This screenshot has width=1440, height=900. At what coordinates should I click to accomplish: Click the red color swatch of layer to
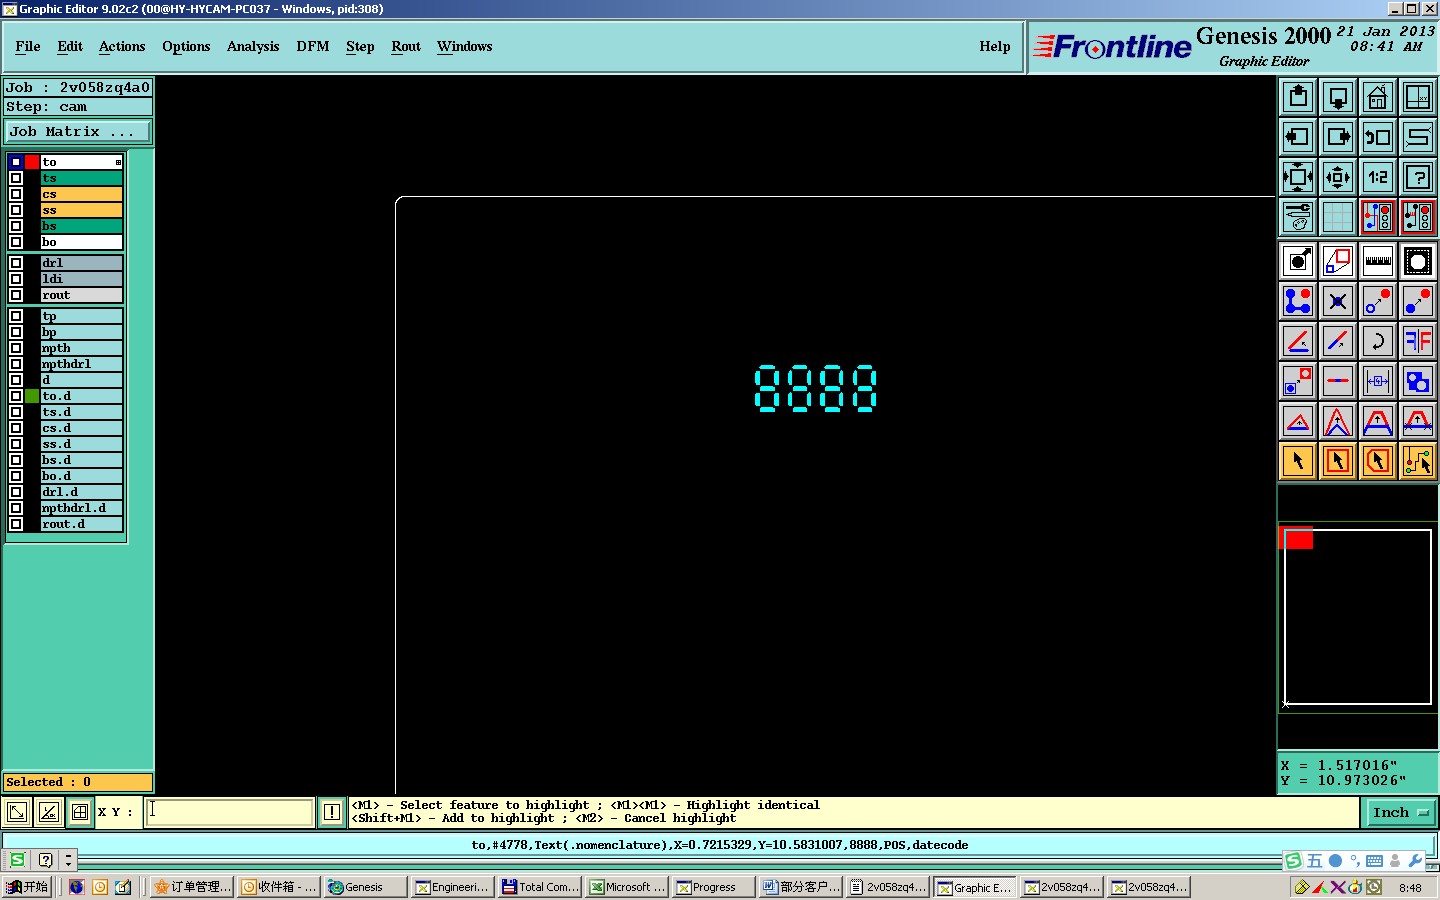[32, 162]
